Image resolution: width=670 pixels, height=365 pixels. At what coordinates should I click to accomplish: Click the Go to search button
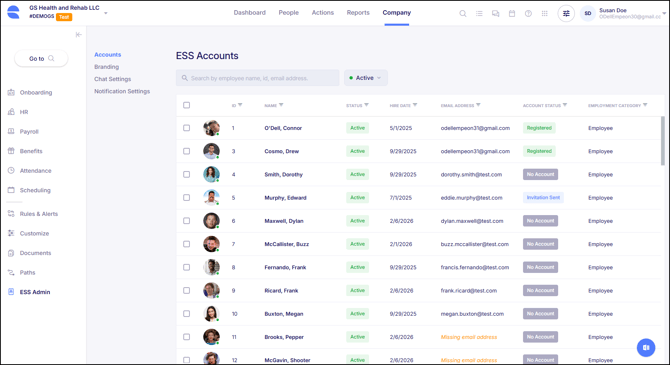[41, 59]
